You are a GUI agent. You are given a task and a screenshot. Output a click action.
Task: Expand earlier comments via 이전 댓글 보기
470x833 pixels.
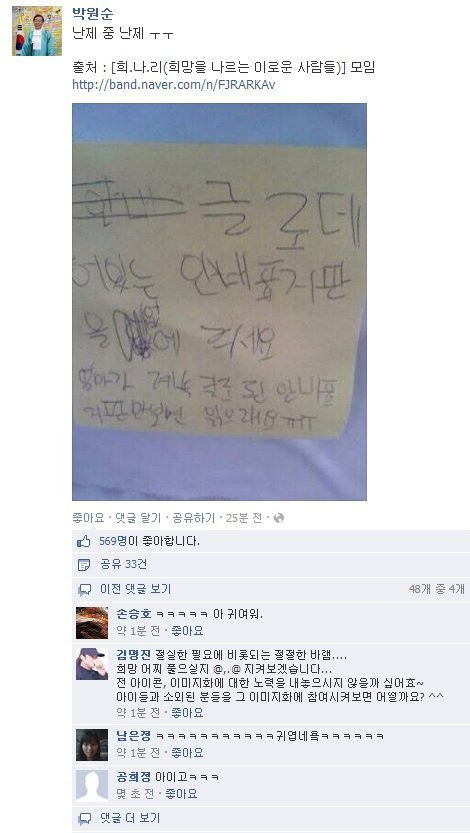point(135,589)
